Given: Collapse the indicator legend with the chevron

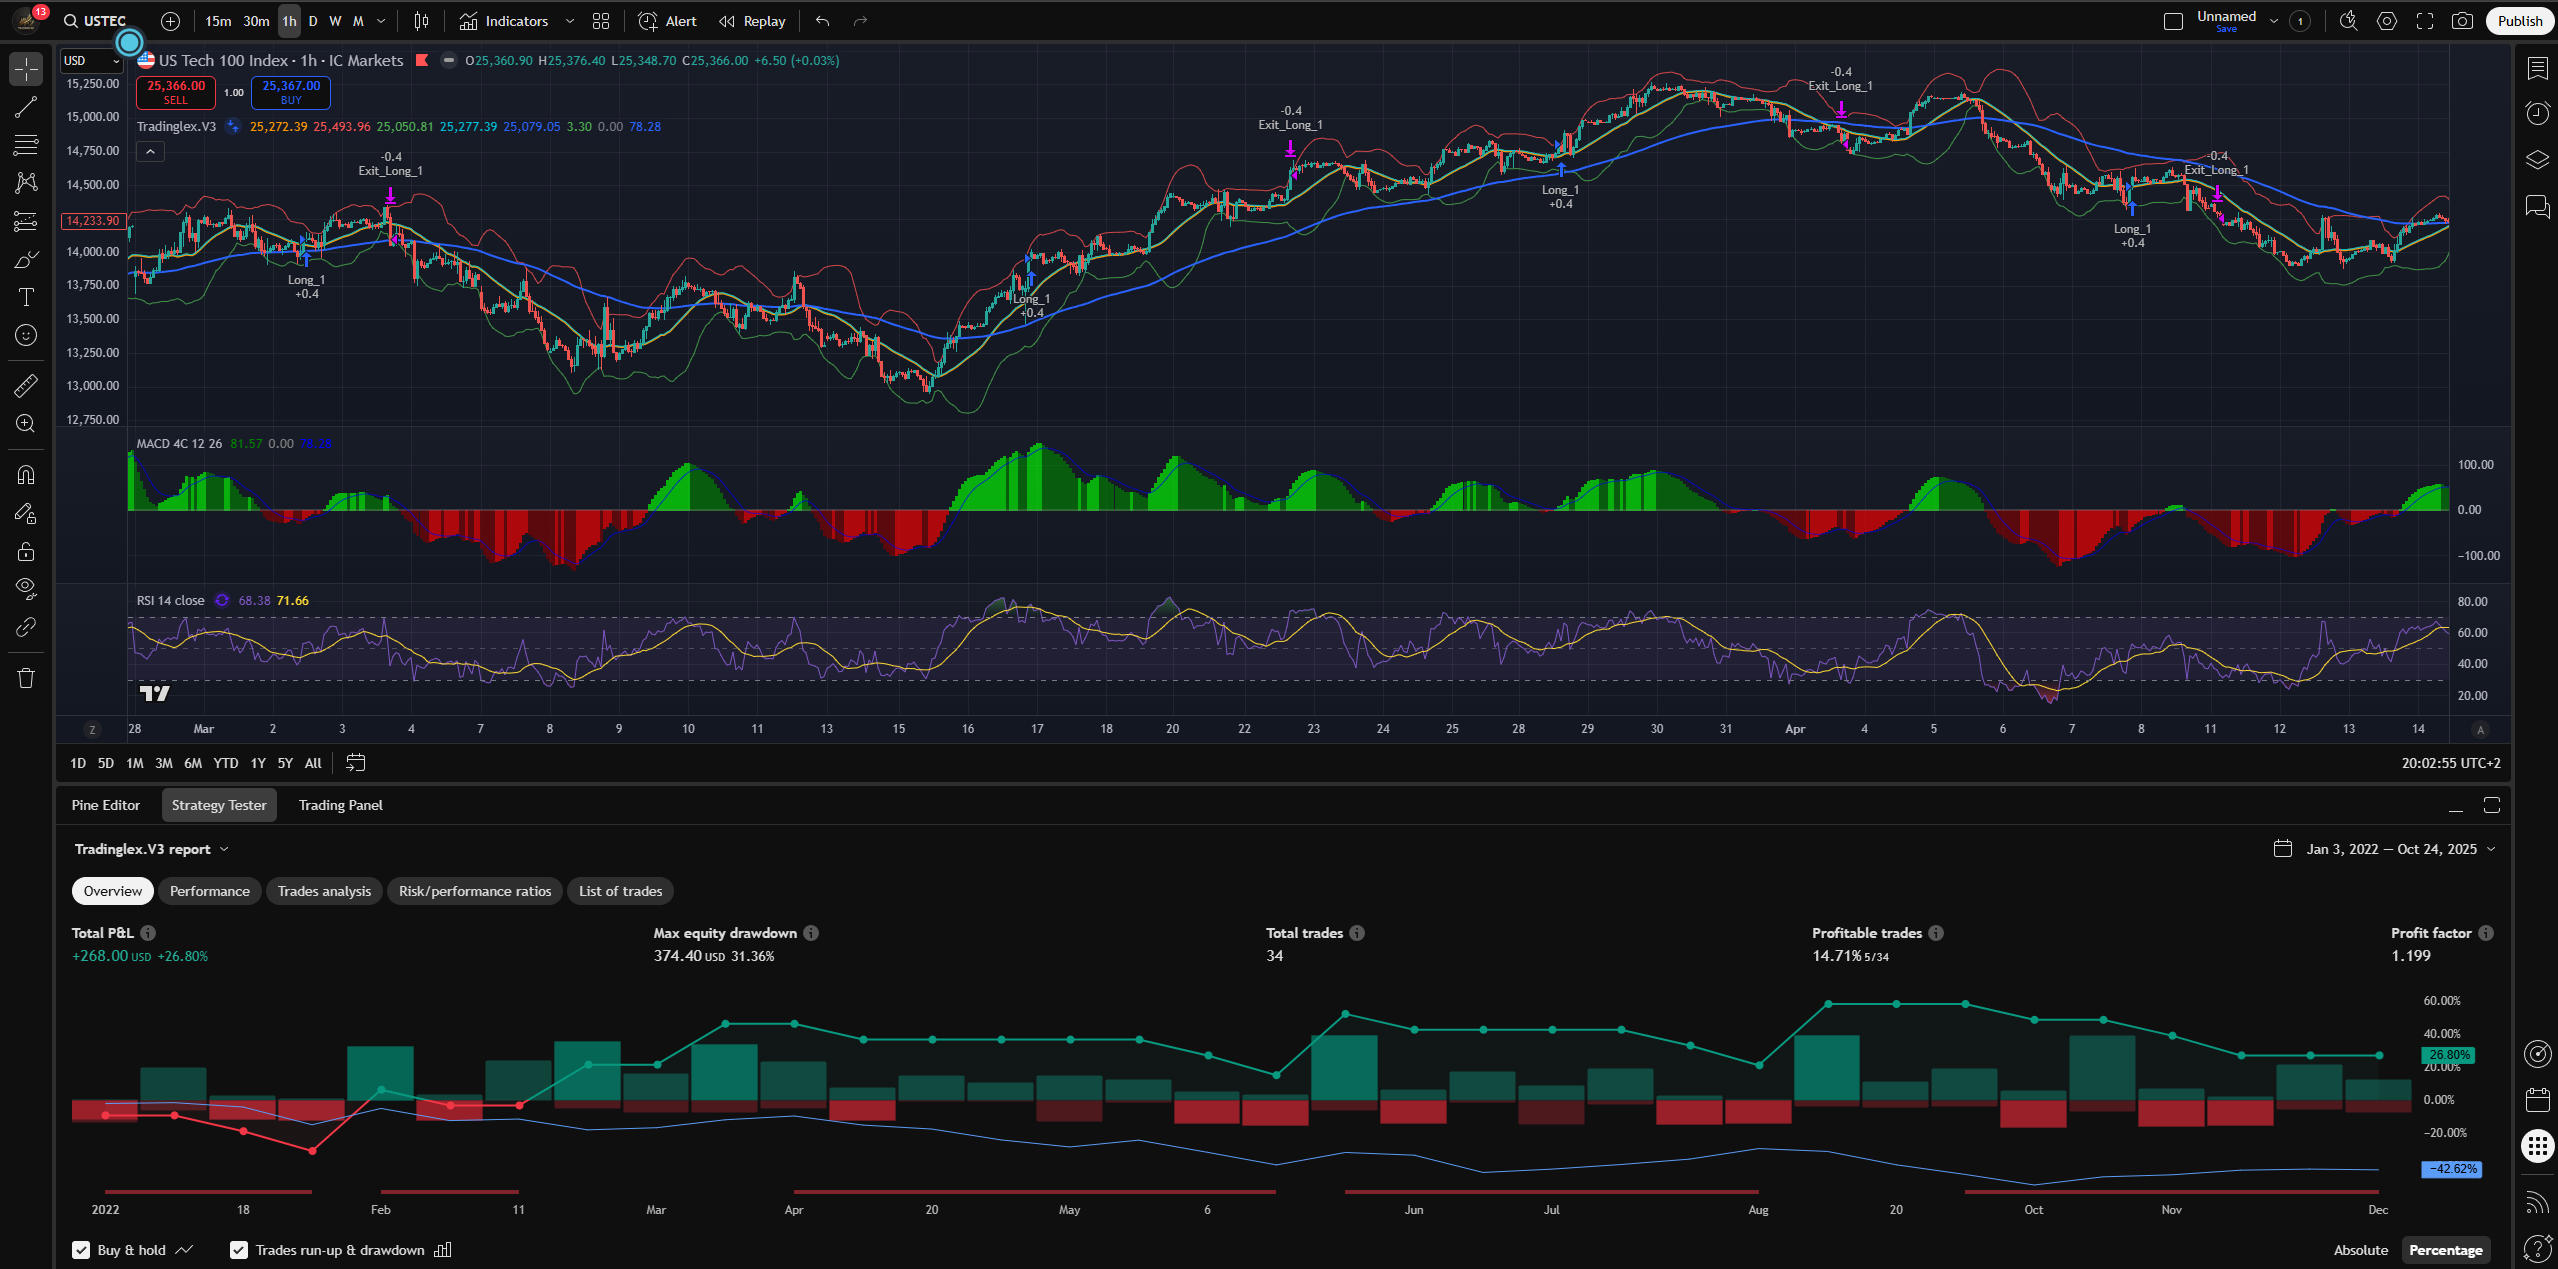Looking at the screenshot, I should pos(150,152).
